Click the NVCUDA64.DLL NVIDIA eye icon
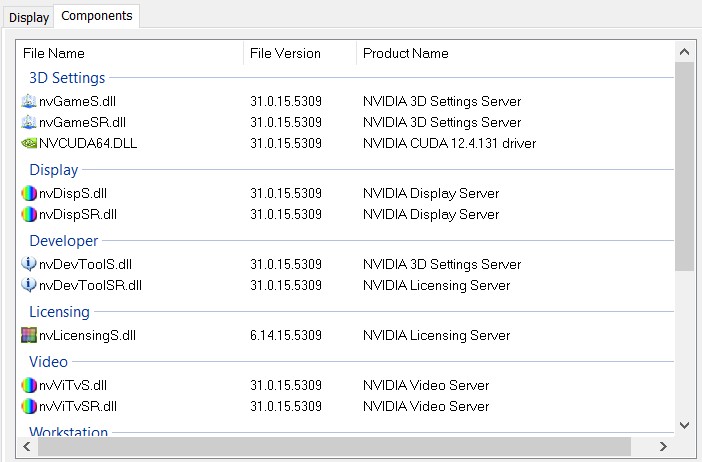 tap(29, 143)
